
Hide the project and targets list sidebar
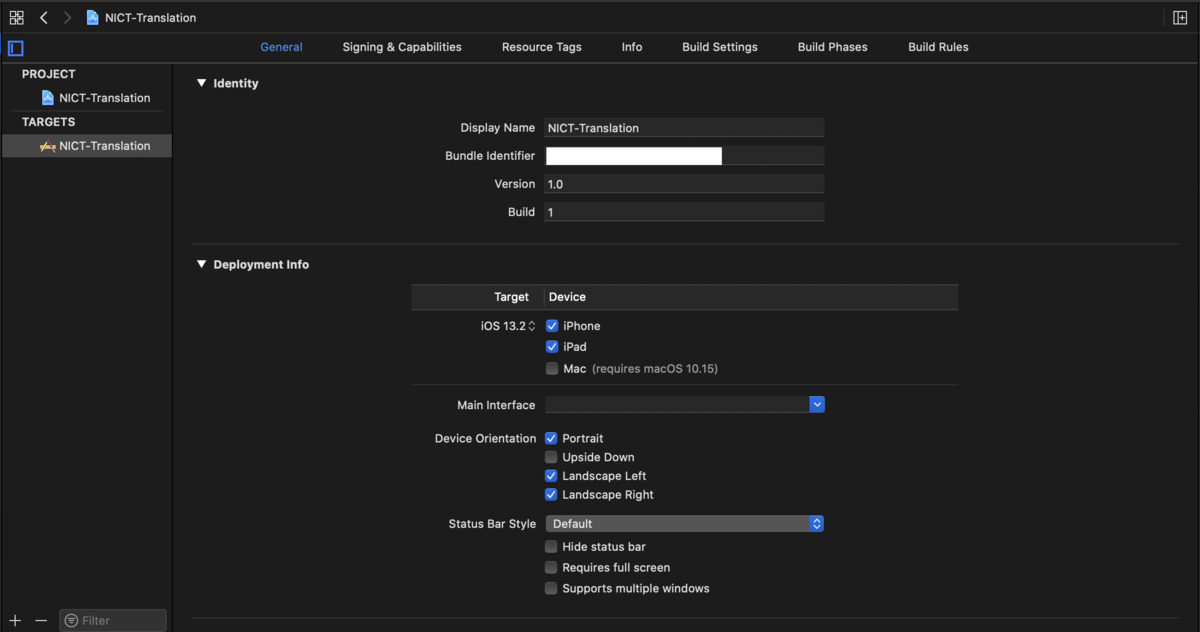coord(15,48)
